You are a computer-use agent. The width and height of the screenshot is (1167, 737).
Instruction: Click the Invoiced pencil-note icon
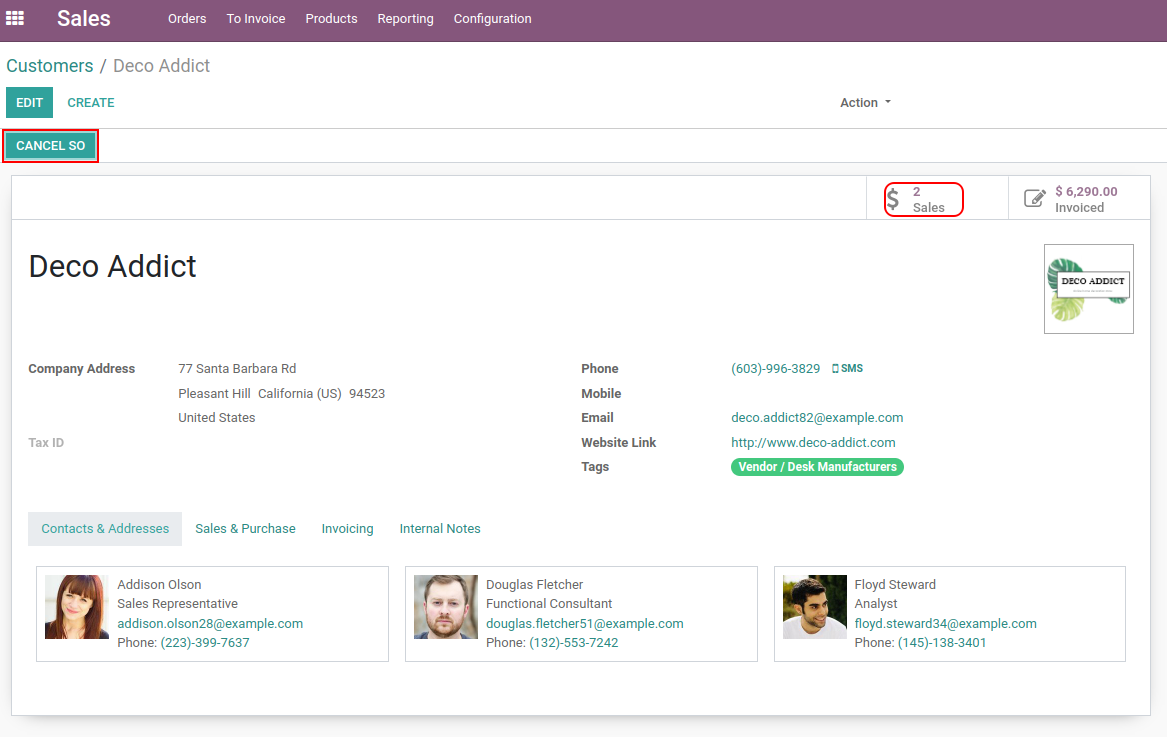[1035, 199]
